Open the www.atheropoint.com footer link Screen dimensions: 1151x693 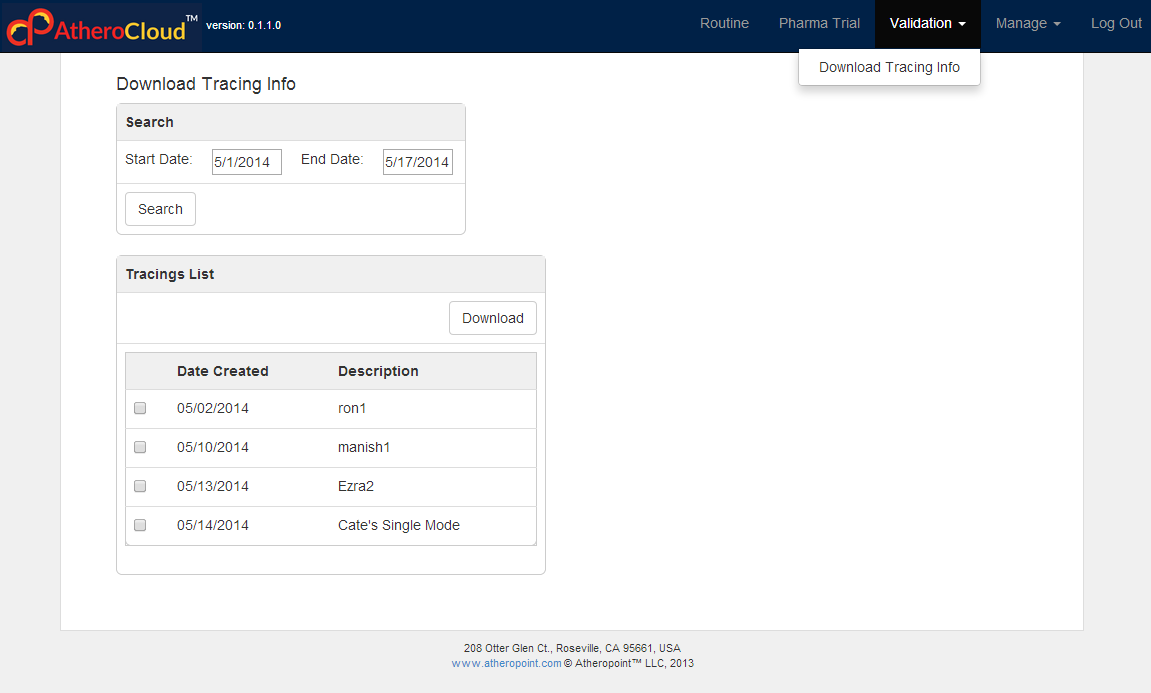(x=506, y=664)
